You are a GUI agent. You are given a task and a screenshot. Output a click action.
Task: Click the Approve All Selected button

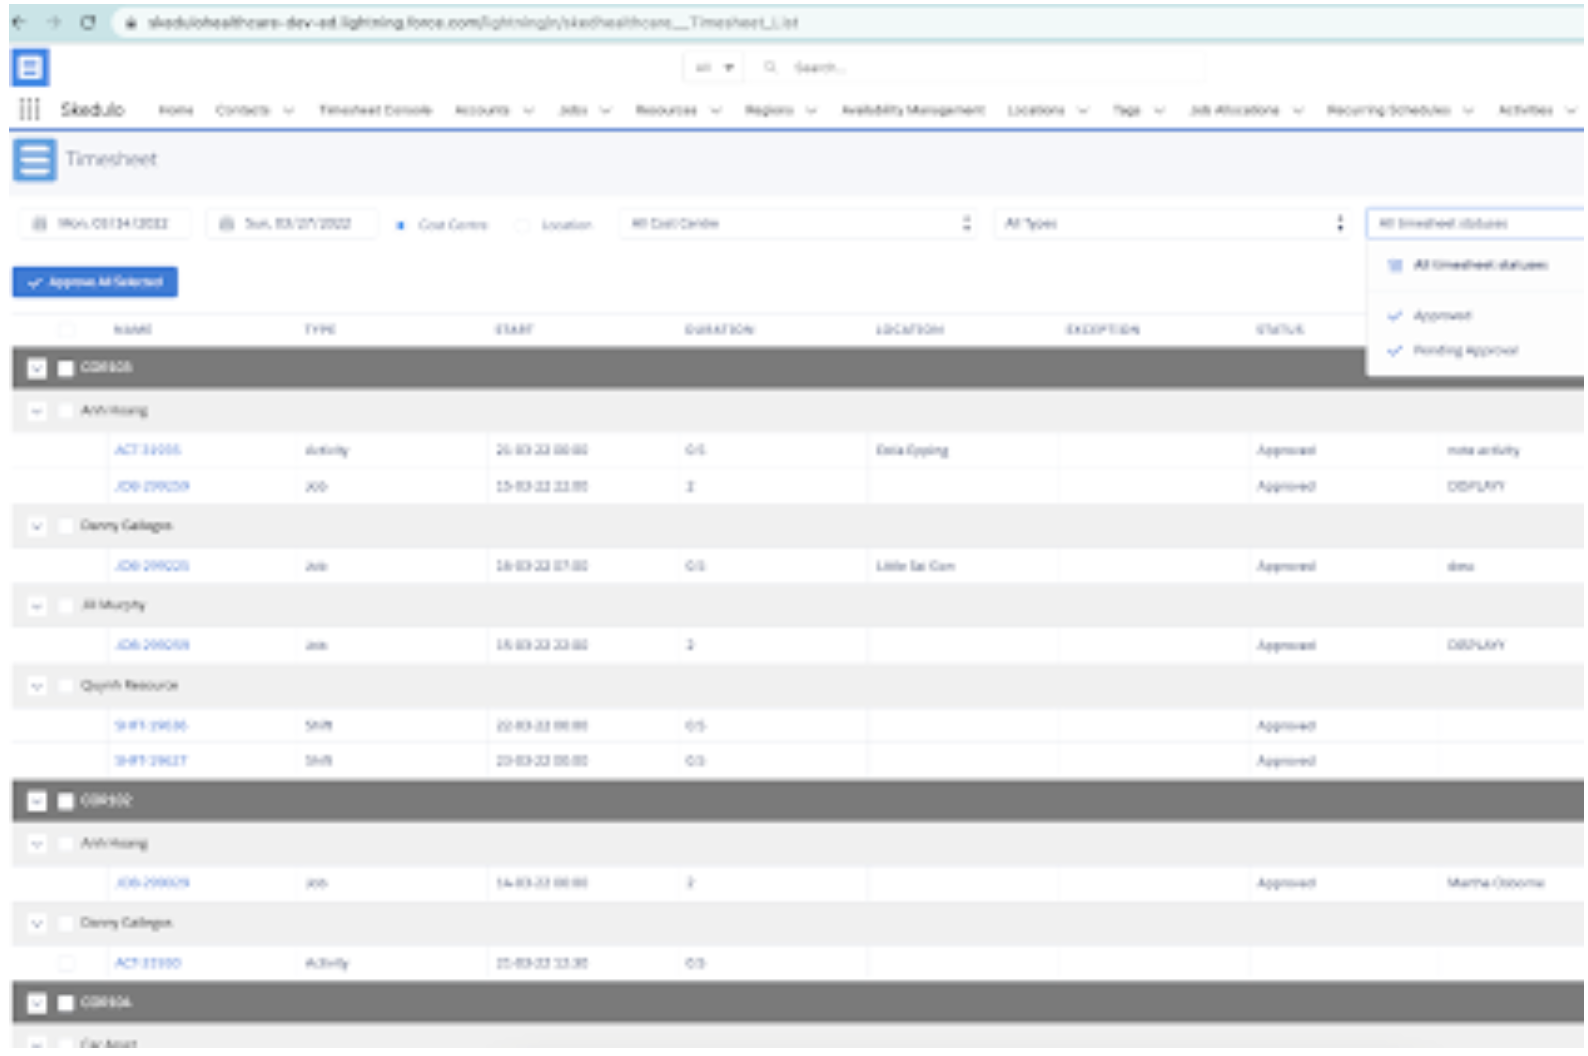95,282
